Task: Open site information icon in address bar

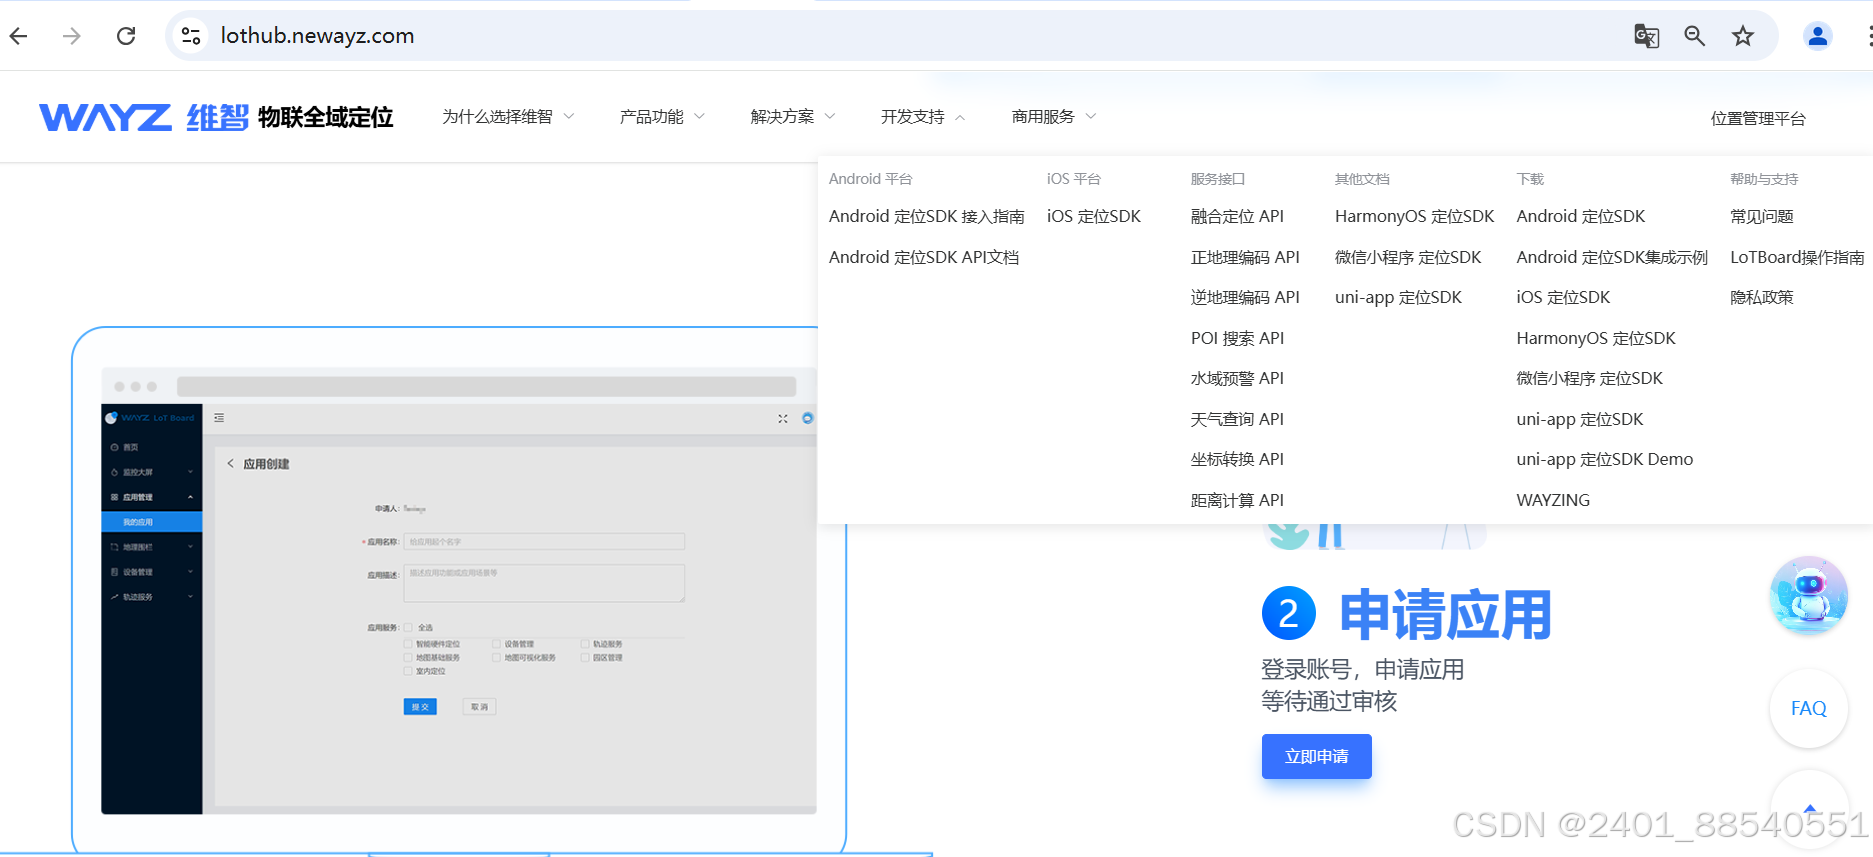Action: (x=191, y=36)
